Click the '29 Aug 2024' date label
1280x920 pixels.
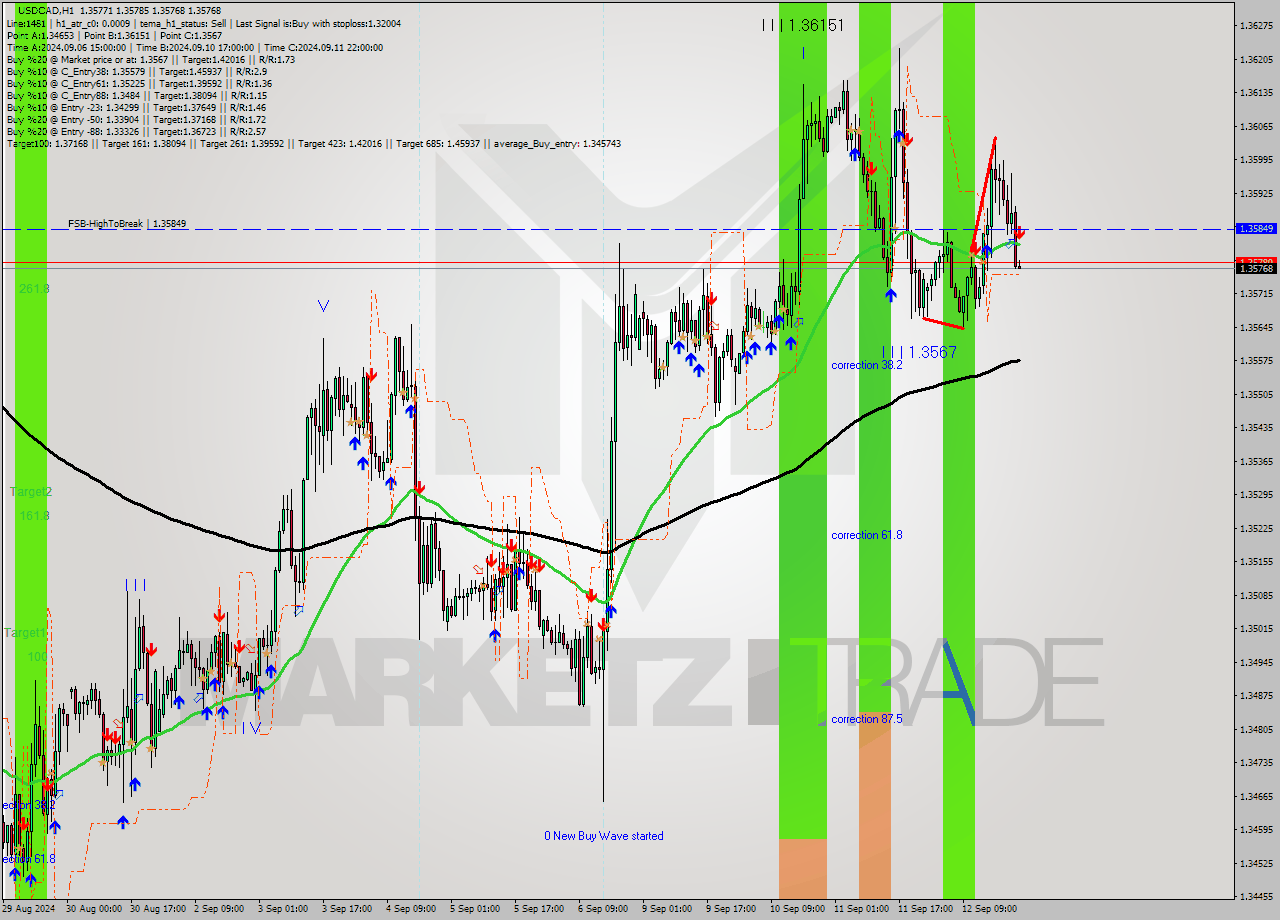click(29, 909)
